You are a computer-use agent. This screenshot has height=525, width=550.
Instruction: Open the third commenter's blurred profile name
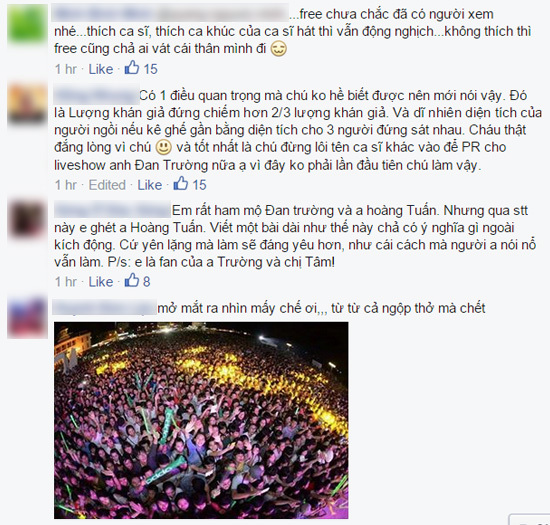coord(112,210)
